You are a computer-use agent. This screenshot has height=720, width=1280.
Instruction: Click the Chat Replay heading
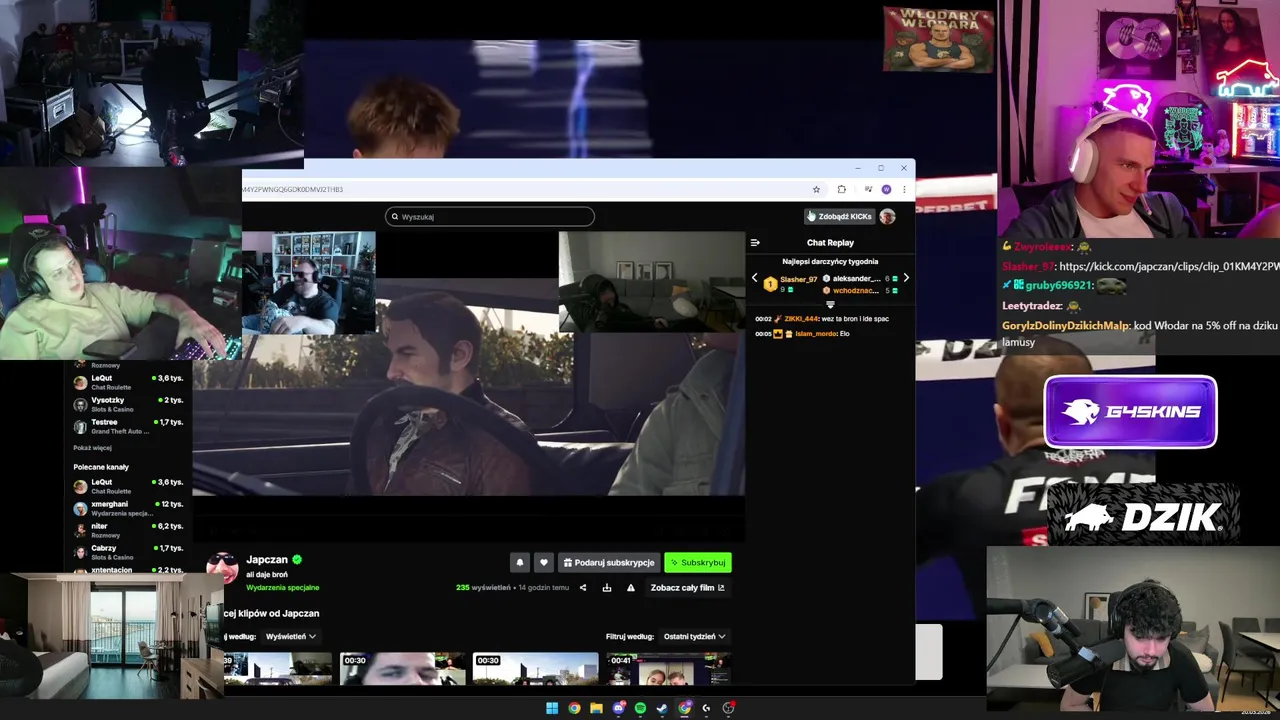click(830, 242)
